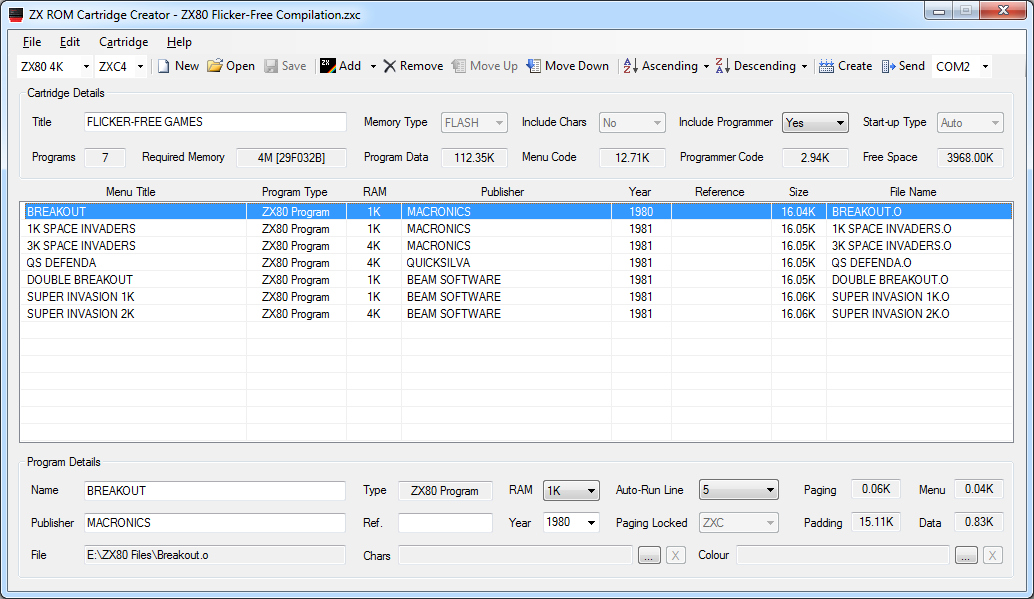
Task: Select the 1K SPACE INVADERS row
Action: pyautogui.click(x=516, y=229)
